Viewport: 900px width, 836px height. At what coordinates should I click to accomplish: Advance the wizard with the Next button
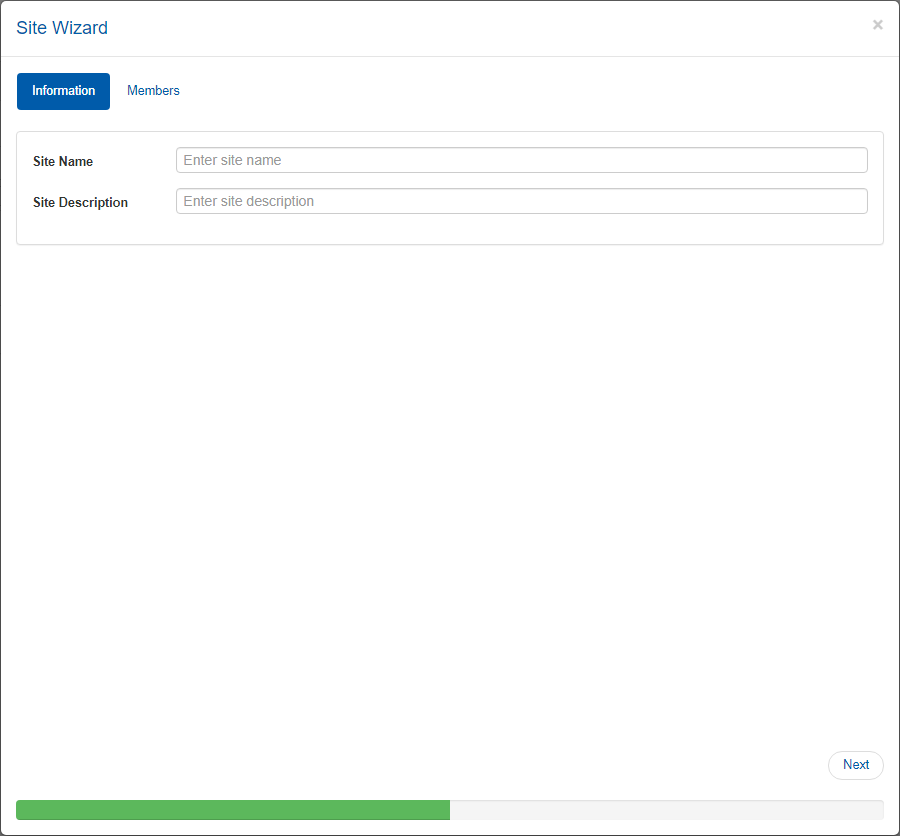[x=855, y=765]
